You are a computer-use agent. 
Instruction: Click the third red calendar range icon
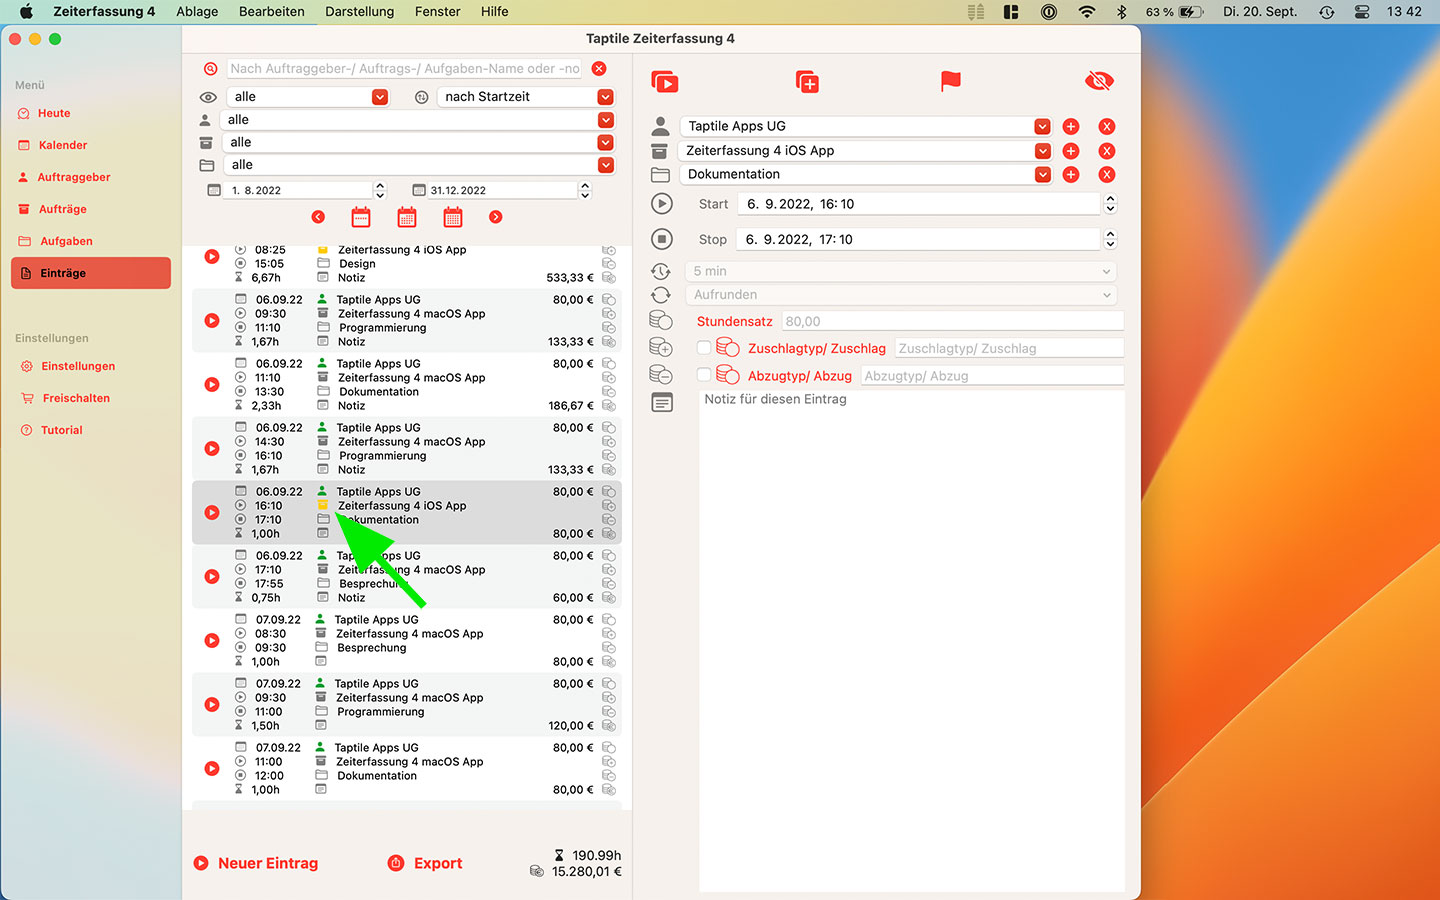453,217
